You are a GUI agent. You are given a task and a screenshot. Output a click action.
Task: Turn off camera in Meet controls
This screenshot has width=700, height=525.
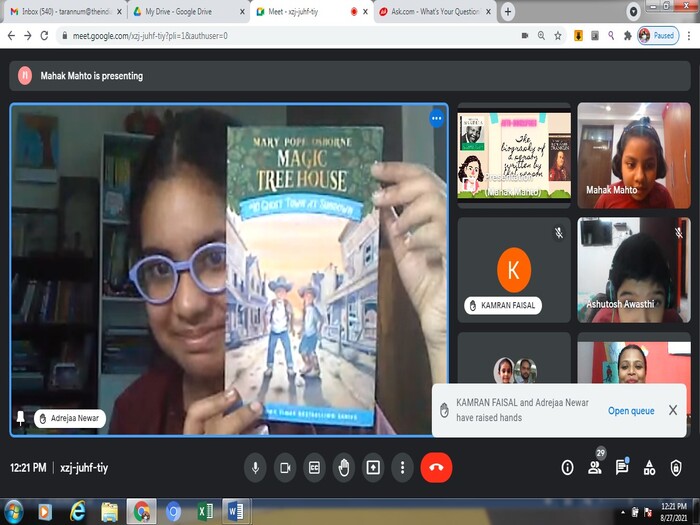pyautogui.click(x=285, y=468)
